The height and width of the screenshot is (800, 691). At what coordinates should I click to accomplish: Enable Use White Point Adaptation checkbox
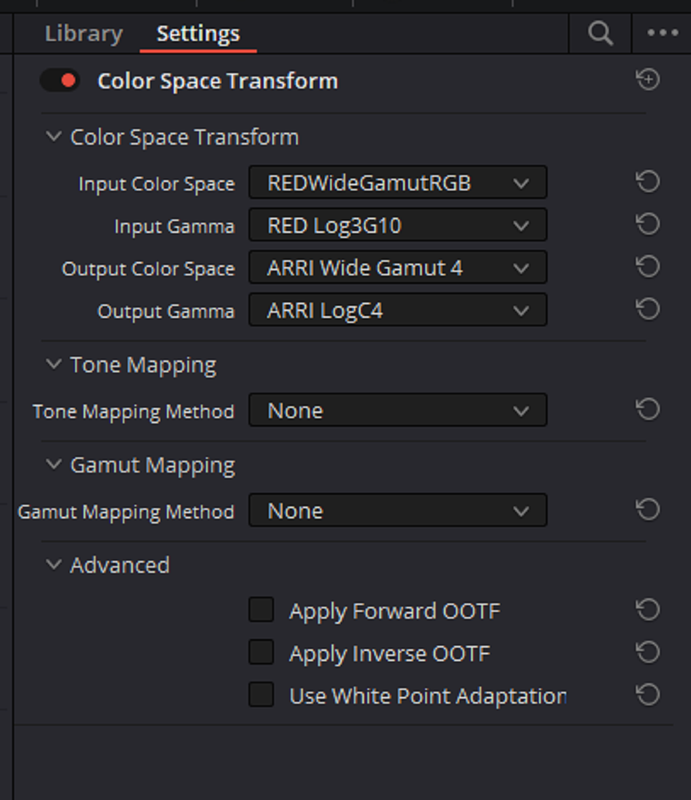coord(261,694)
